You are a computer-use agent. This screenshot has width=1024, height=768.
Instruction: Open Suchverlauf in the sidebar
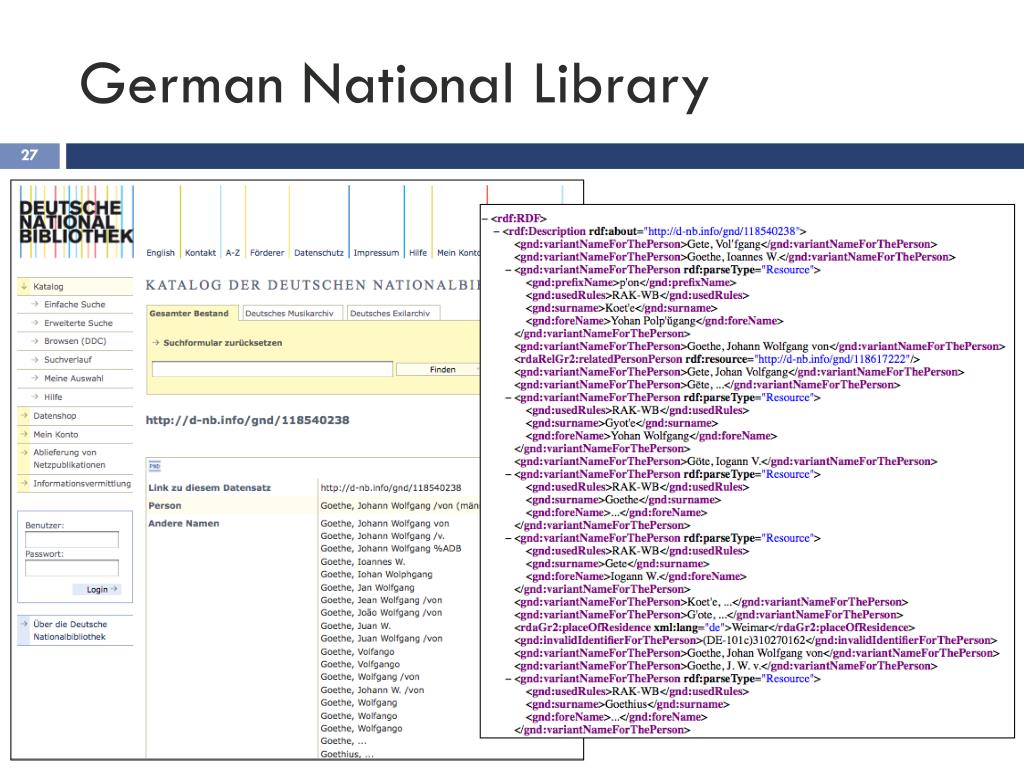68,360
